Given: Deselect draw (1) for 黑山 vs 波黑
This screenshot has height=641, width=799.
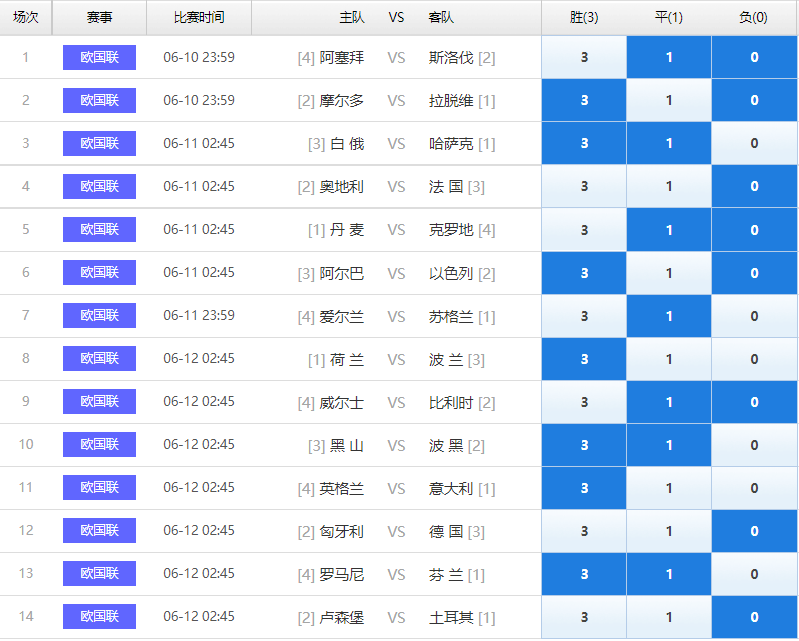Looking at the screenshot, I should pyautogui.click(x=669, y=445).
